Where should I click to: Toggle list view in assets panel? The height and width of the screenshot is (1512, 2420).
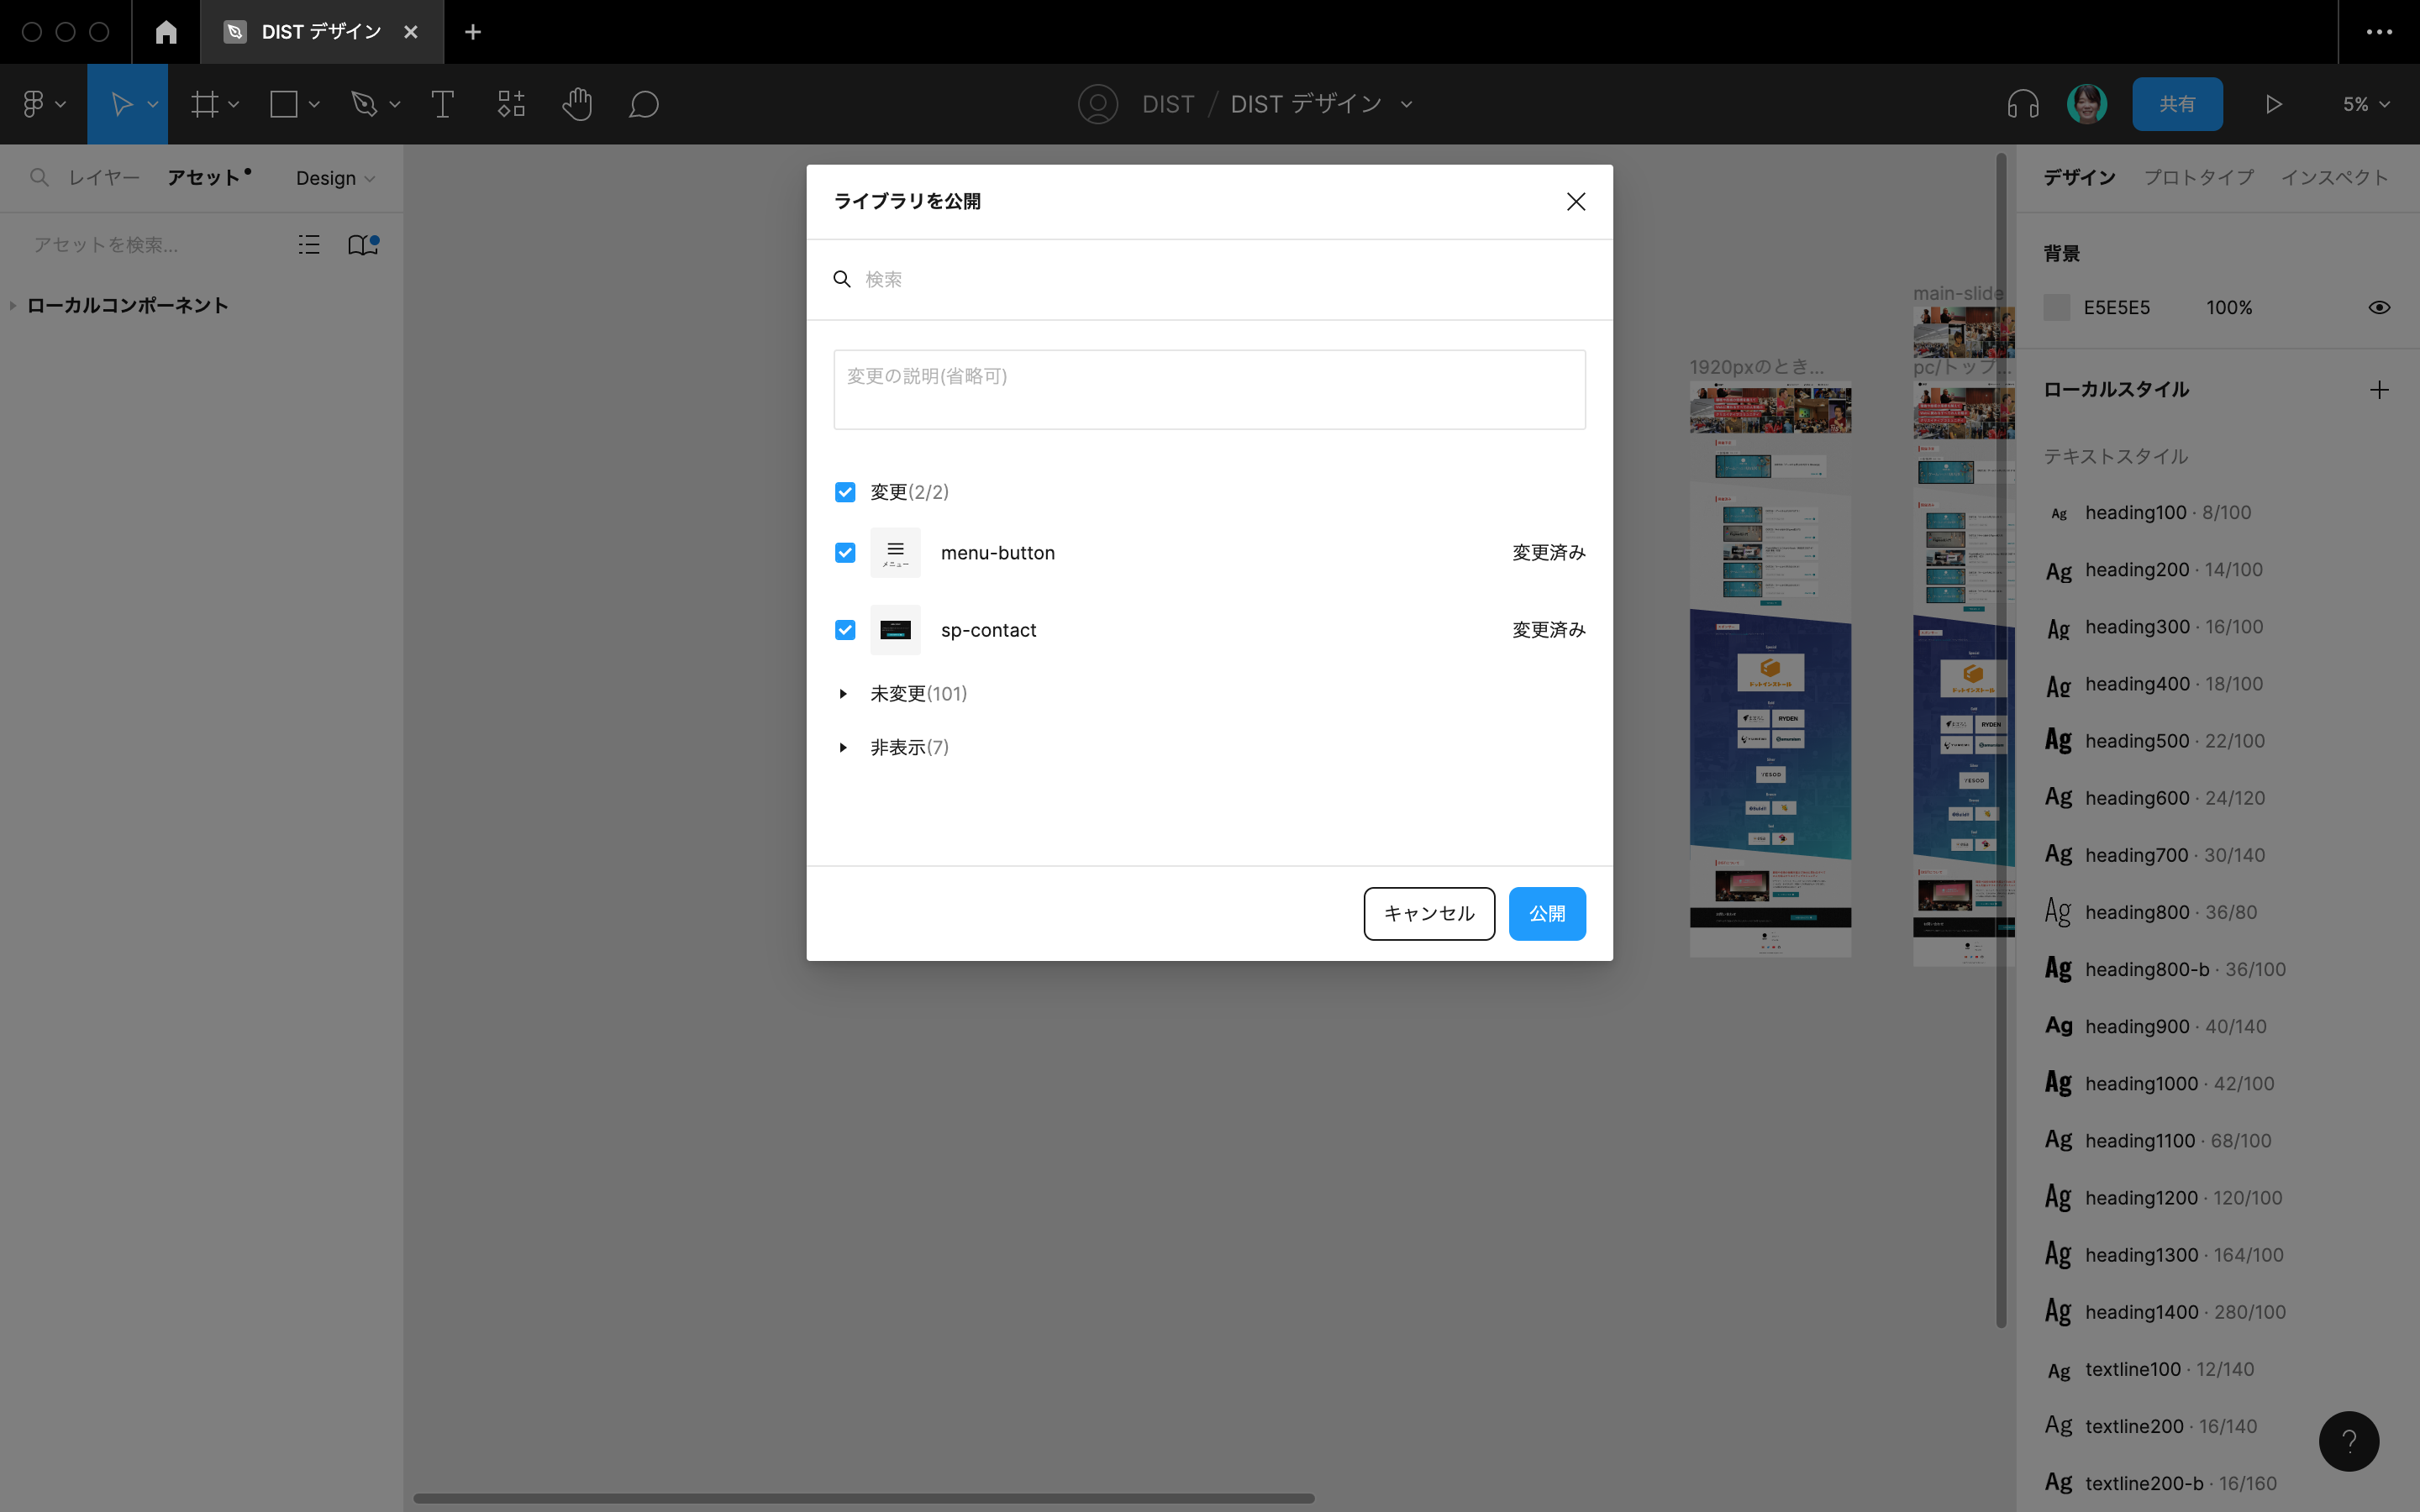[309, 244]
